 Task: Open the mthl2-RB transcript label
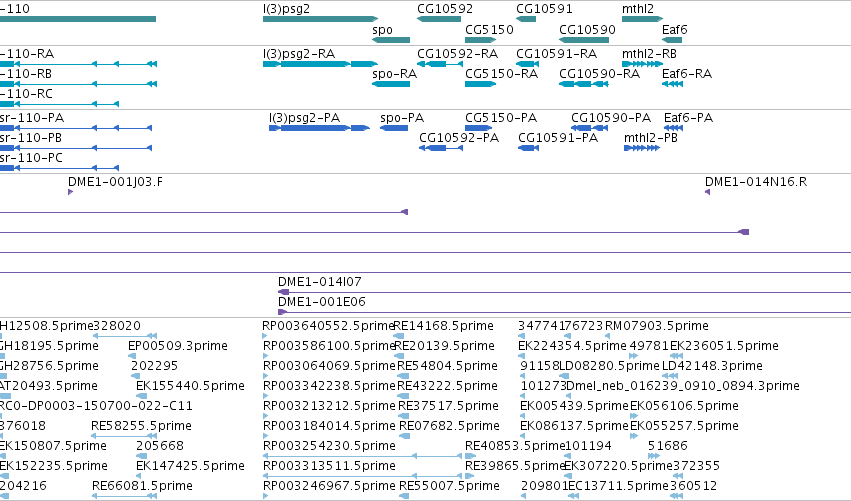click(649, 54)
